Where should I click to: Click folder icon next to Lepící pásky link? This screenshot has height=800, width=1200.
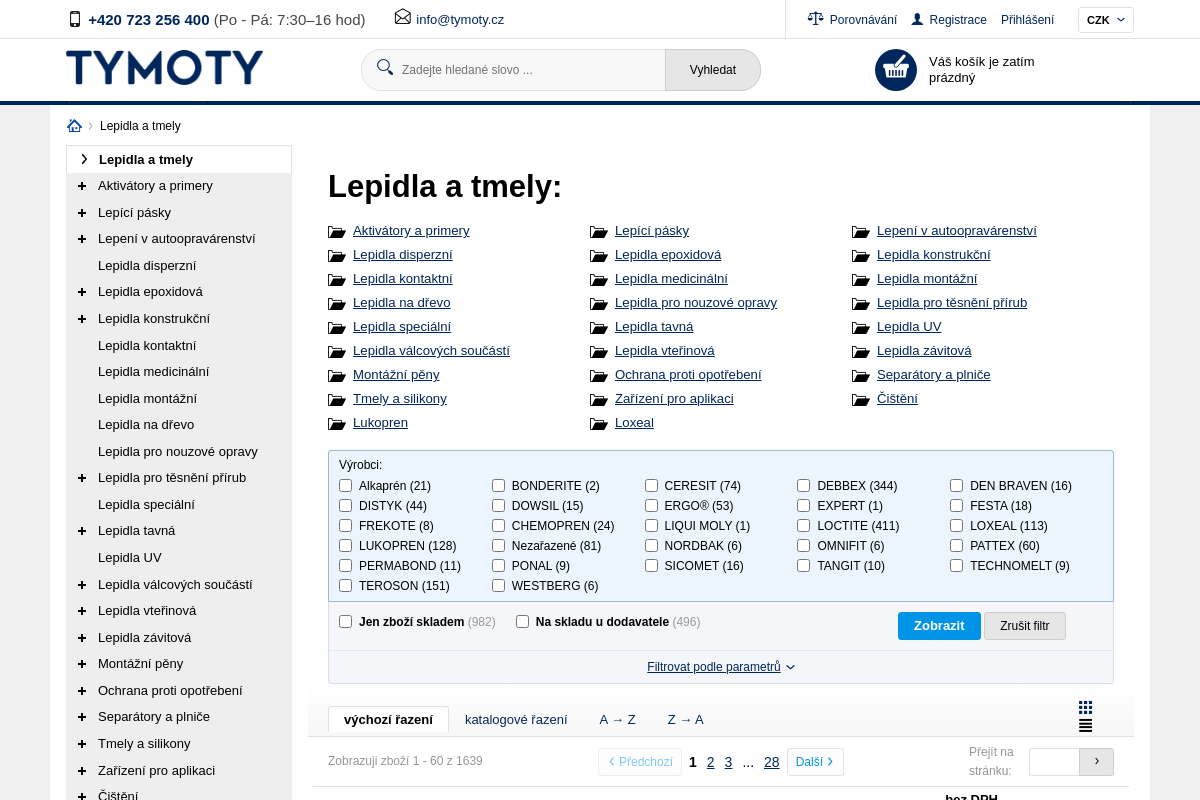598,232
